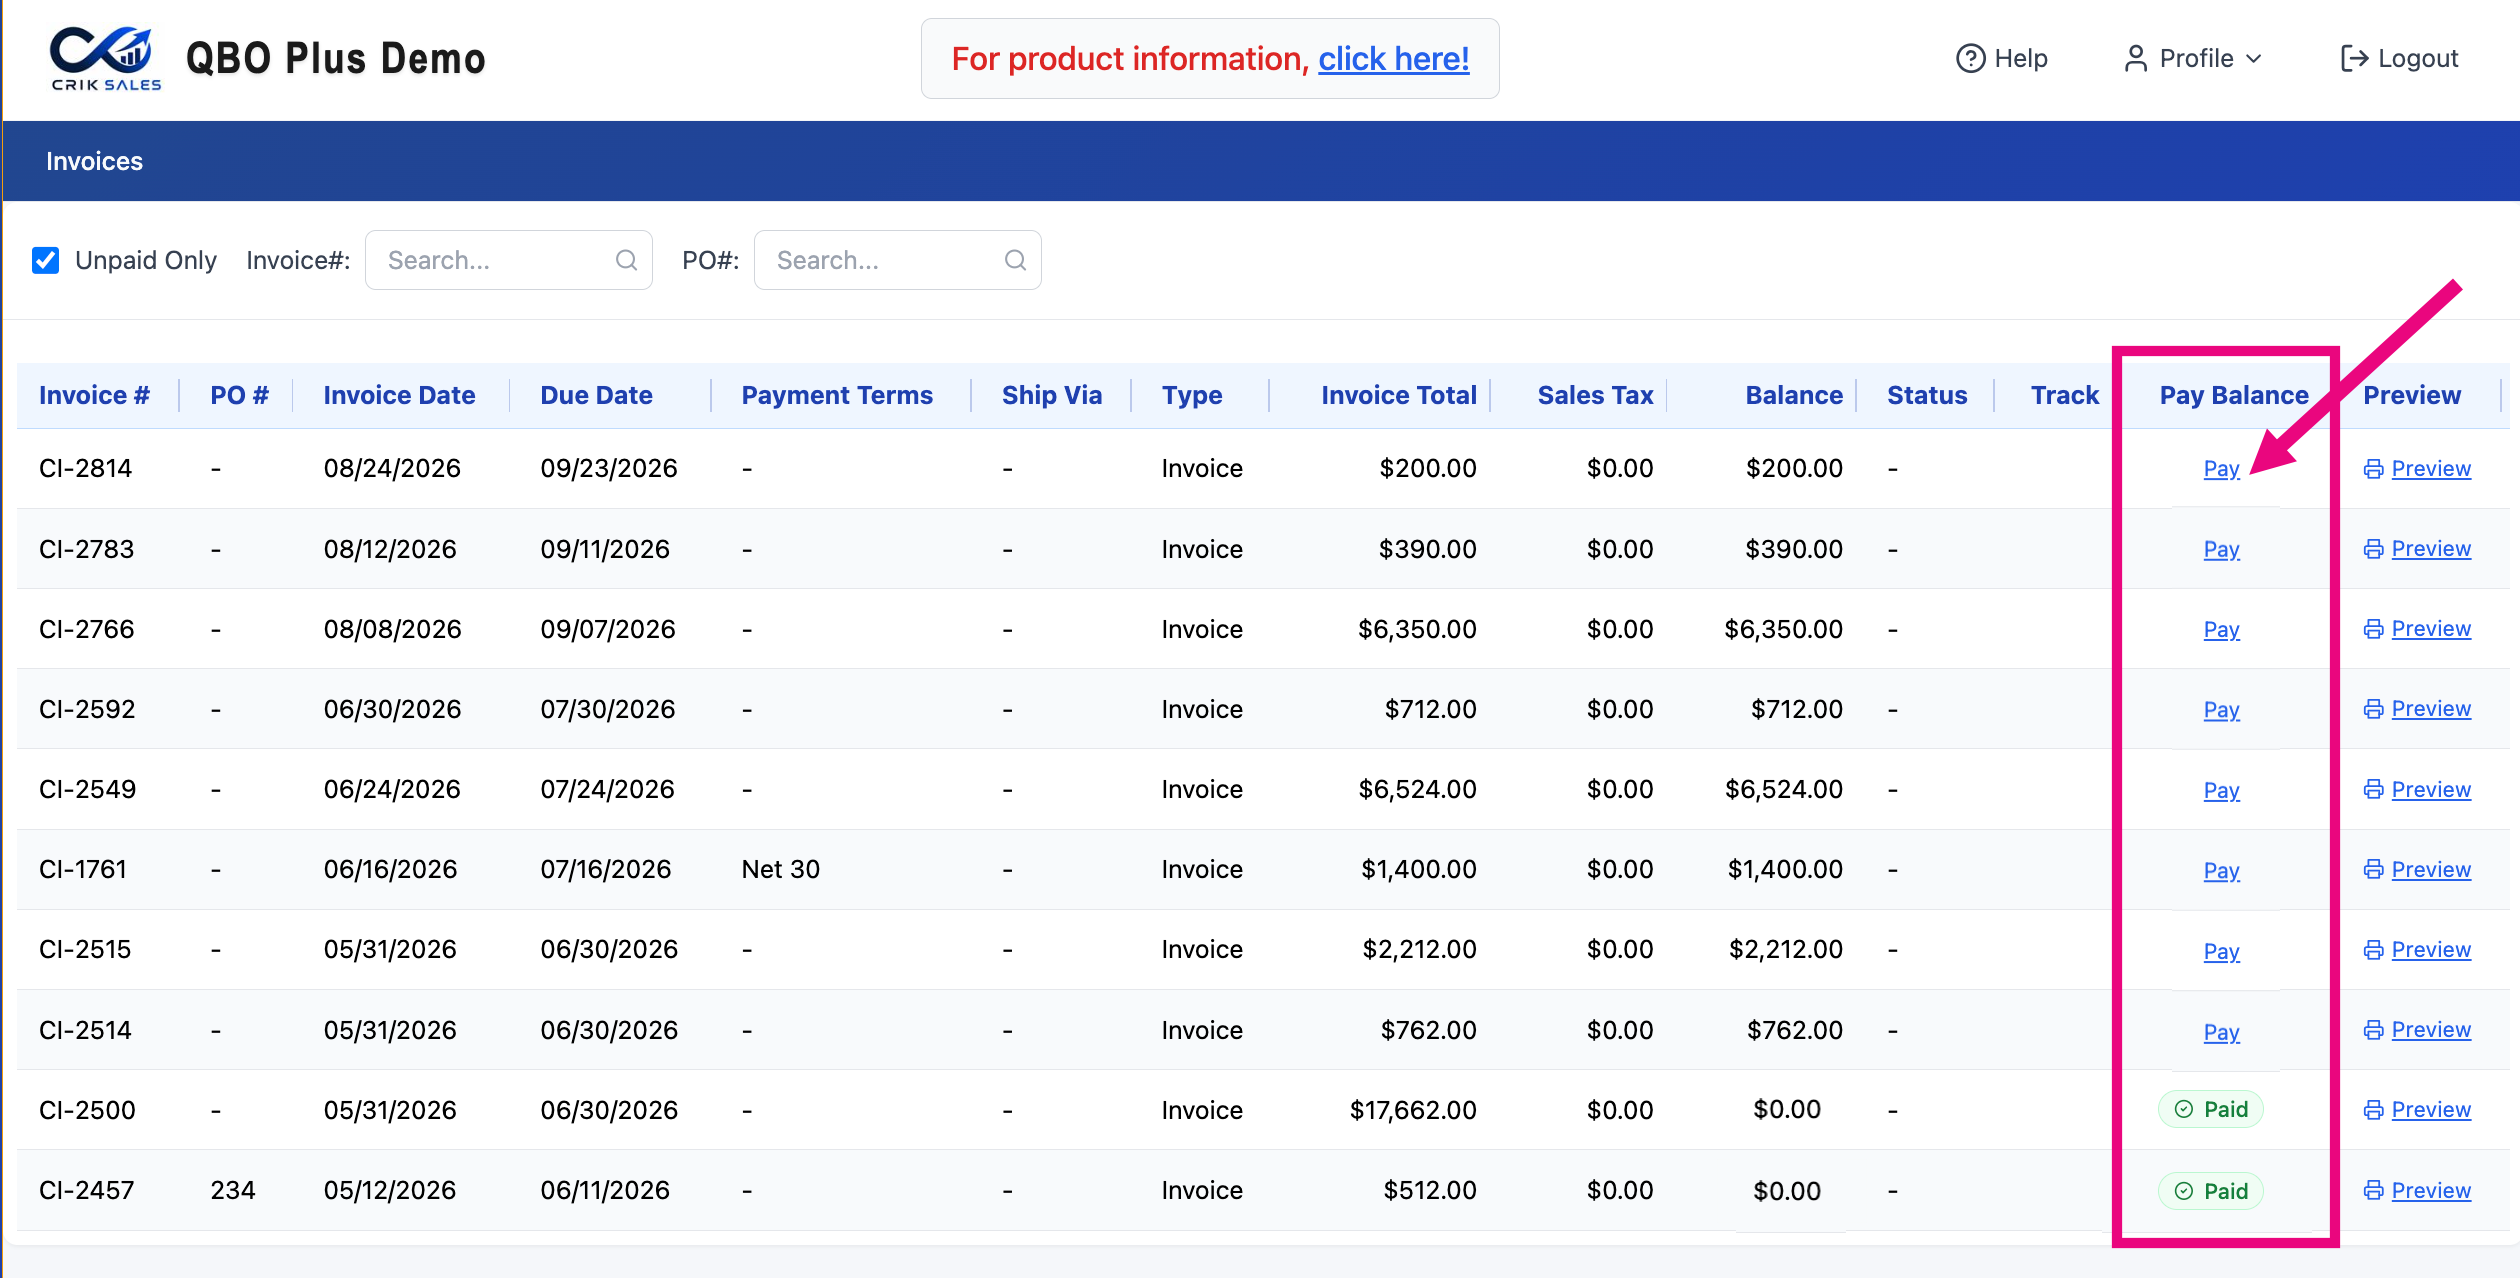Click Pay link for invoice CI-1761

pos(2221,871)
